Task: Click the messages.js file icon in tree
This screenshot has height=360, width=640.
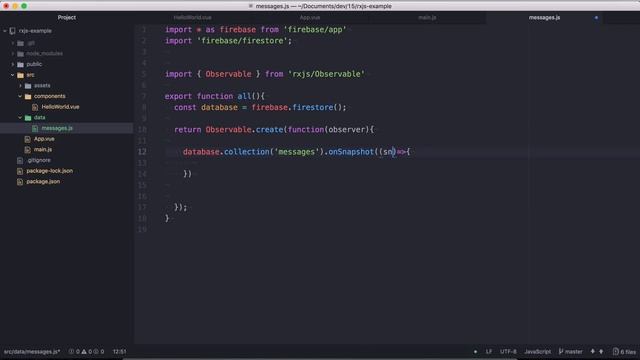Action: [35, 128]
